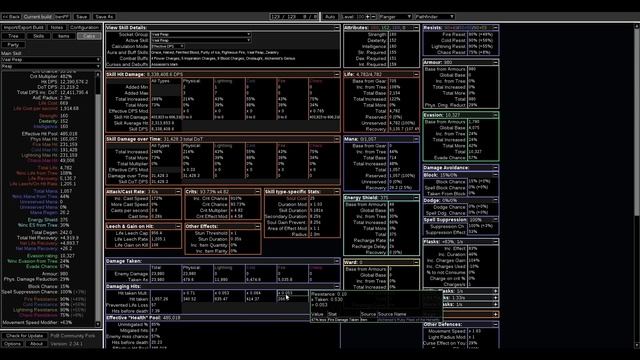Open the Configuration tab
This screenshot has width=640, height=360.
[84, 27]
